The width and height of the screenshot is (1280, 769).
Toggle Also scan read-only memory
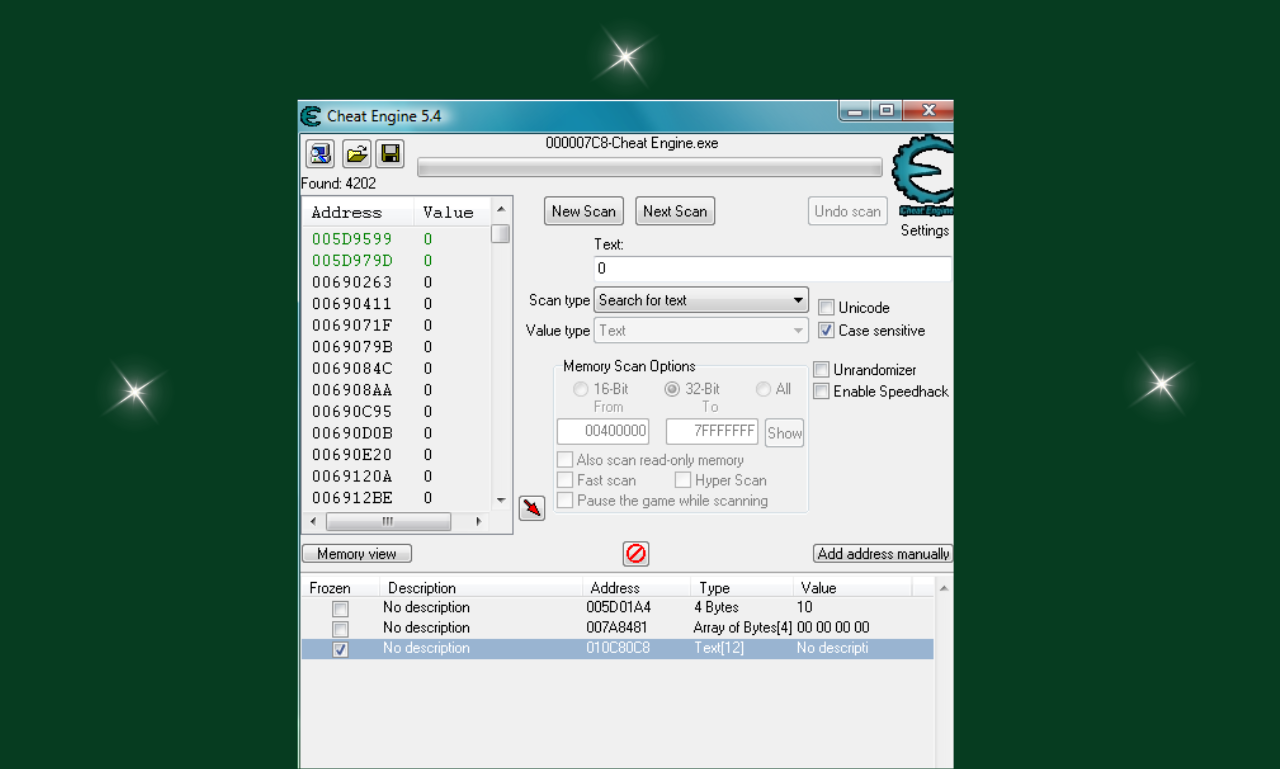565,460
